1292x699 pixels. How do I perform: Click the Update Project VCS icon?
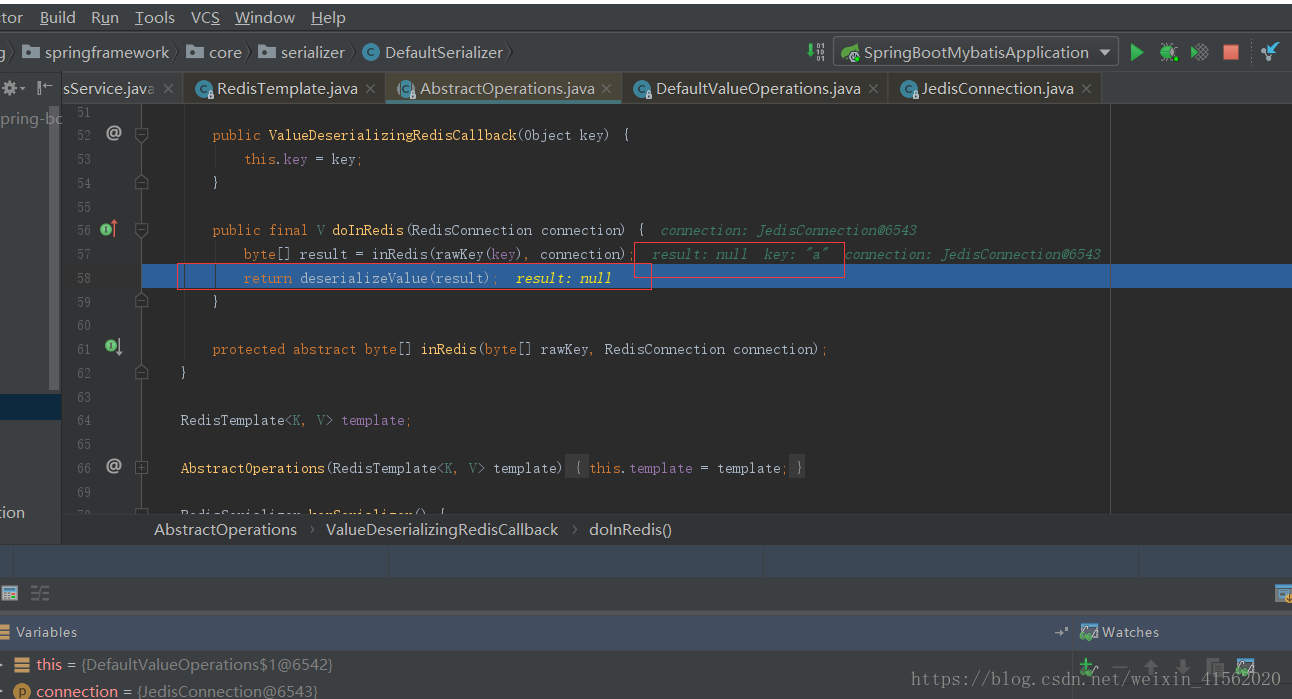[1270, 52]
